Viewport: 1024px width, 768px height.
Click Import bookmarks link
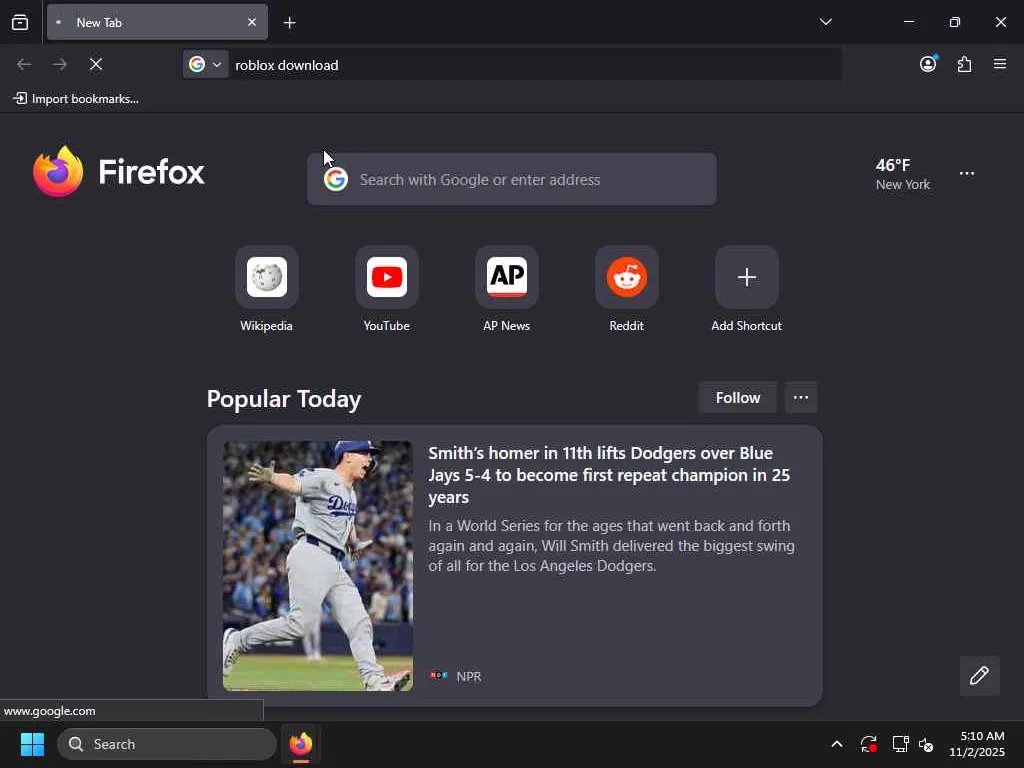click(x=76, y=99)
